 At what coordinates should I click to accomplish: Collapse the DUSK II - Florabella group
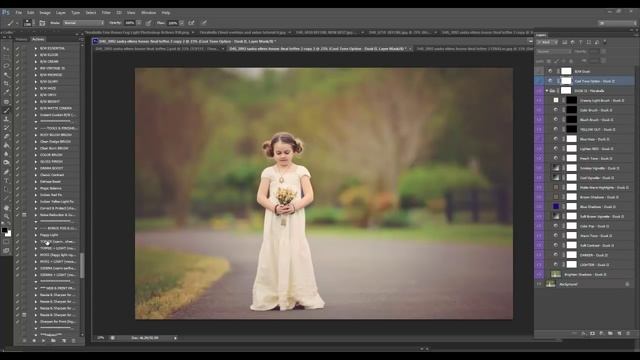[x=547, y=91]
